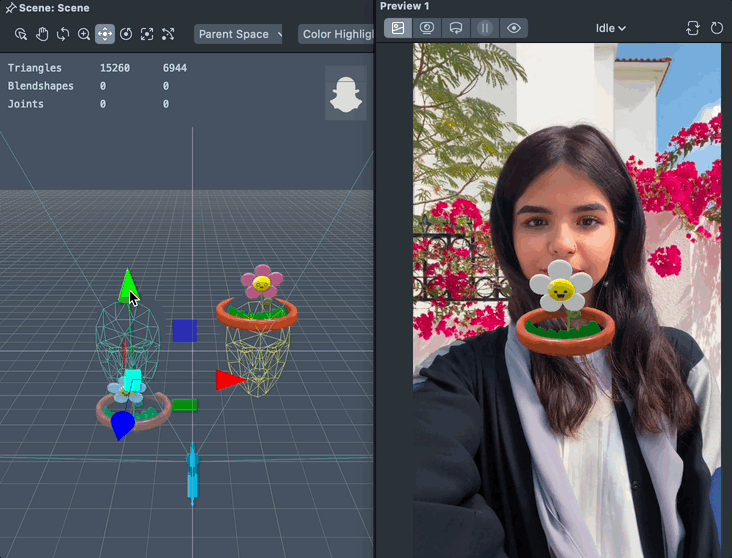The image size is (732, 558).
Task: Click the Snapchat ghost icon in the scene
Action: (346, 93)
